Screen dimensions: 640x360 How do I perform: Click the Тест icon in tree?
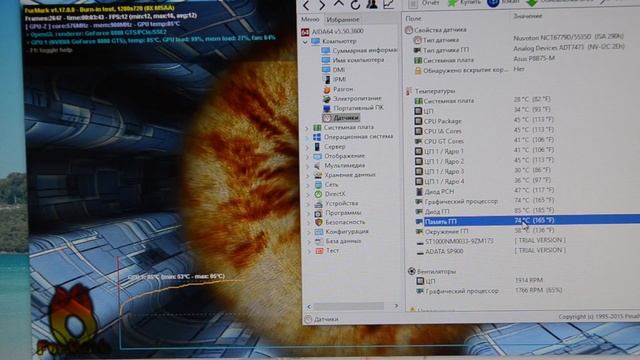coord(320,251)
